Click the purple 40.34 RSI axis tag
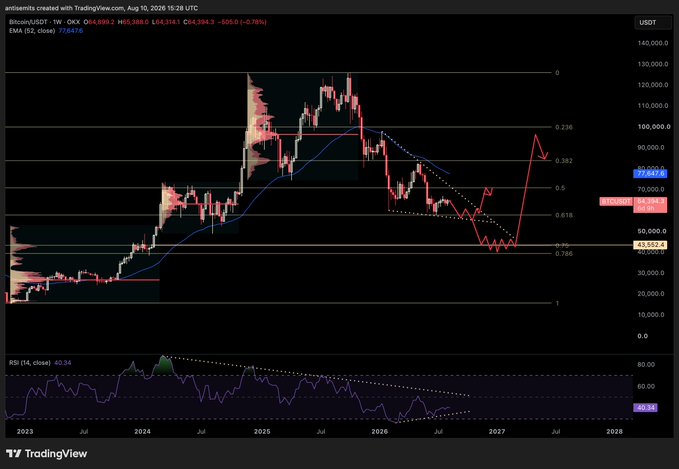The image size is (679, 469). click(x=646, y=408)
